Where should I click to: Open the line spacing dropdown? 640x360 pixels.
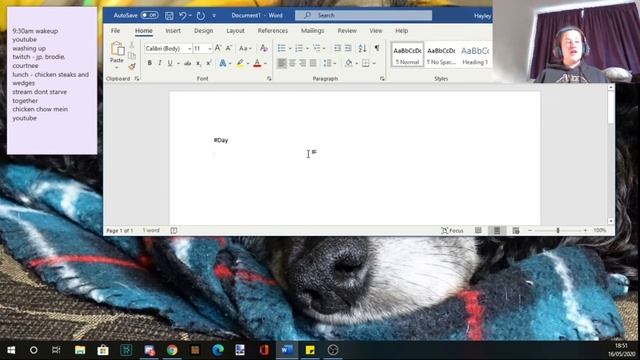(x=329, y=63)
